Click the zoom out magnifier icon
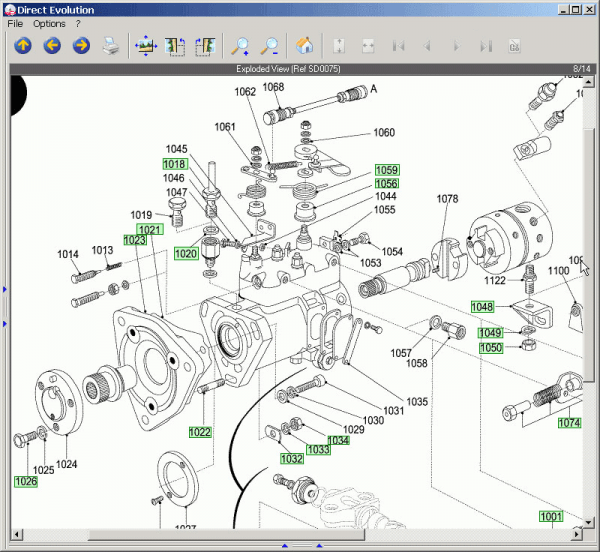600x552 pixels. click(270, 46)
